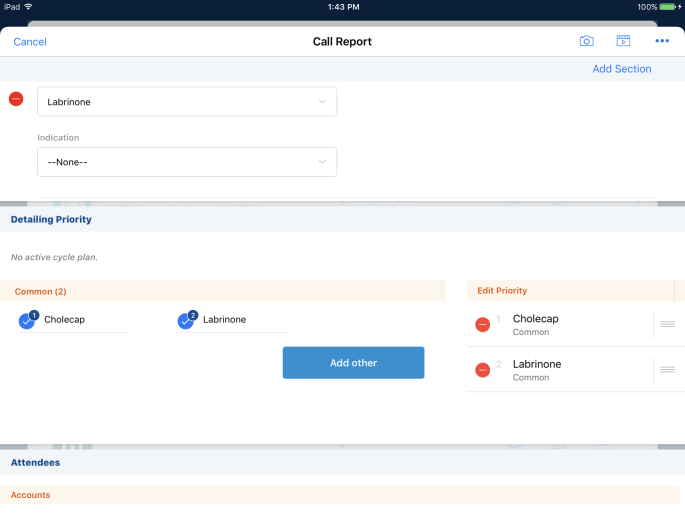Image resolution: width=685 pixels, height=513 pixels.
Task: Open the more options ellipsis menu
Action: pos(661,41)
